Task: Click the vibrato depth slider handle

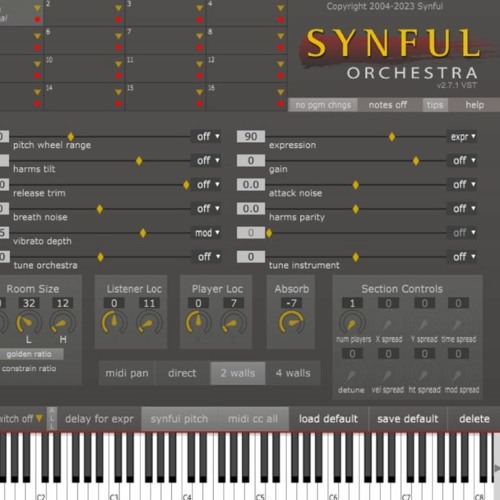Action: 143,233
